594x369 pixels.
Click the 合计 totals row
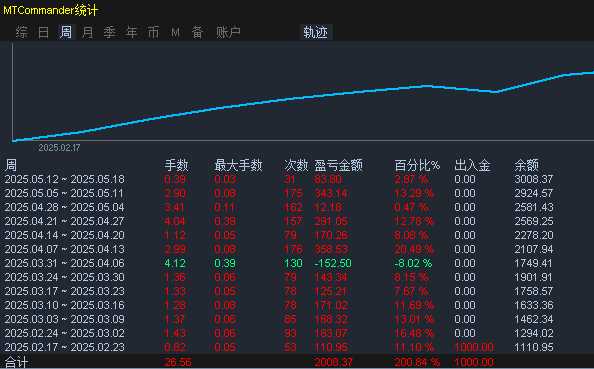297,362
